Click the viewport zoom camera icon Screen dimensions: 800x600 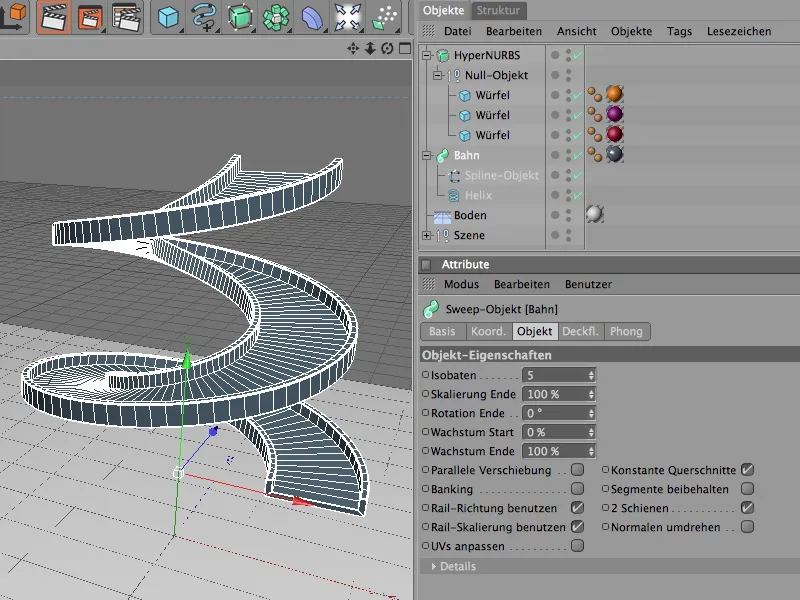click(370, 48)
